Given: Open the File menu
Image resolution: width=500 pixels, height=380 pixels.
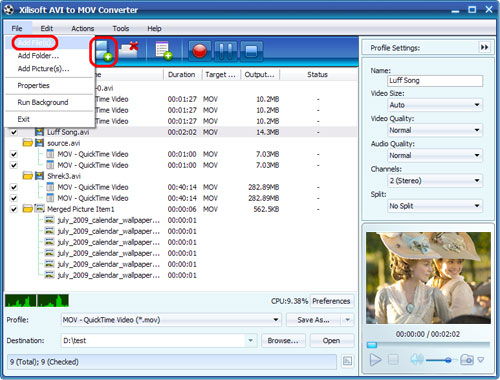Looking at the screenshot, I should pyautogui.click(x=17, y=29).
